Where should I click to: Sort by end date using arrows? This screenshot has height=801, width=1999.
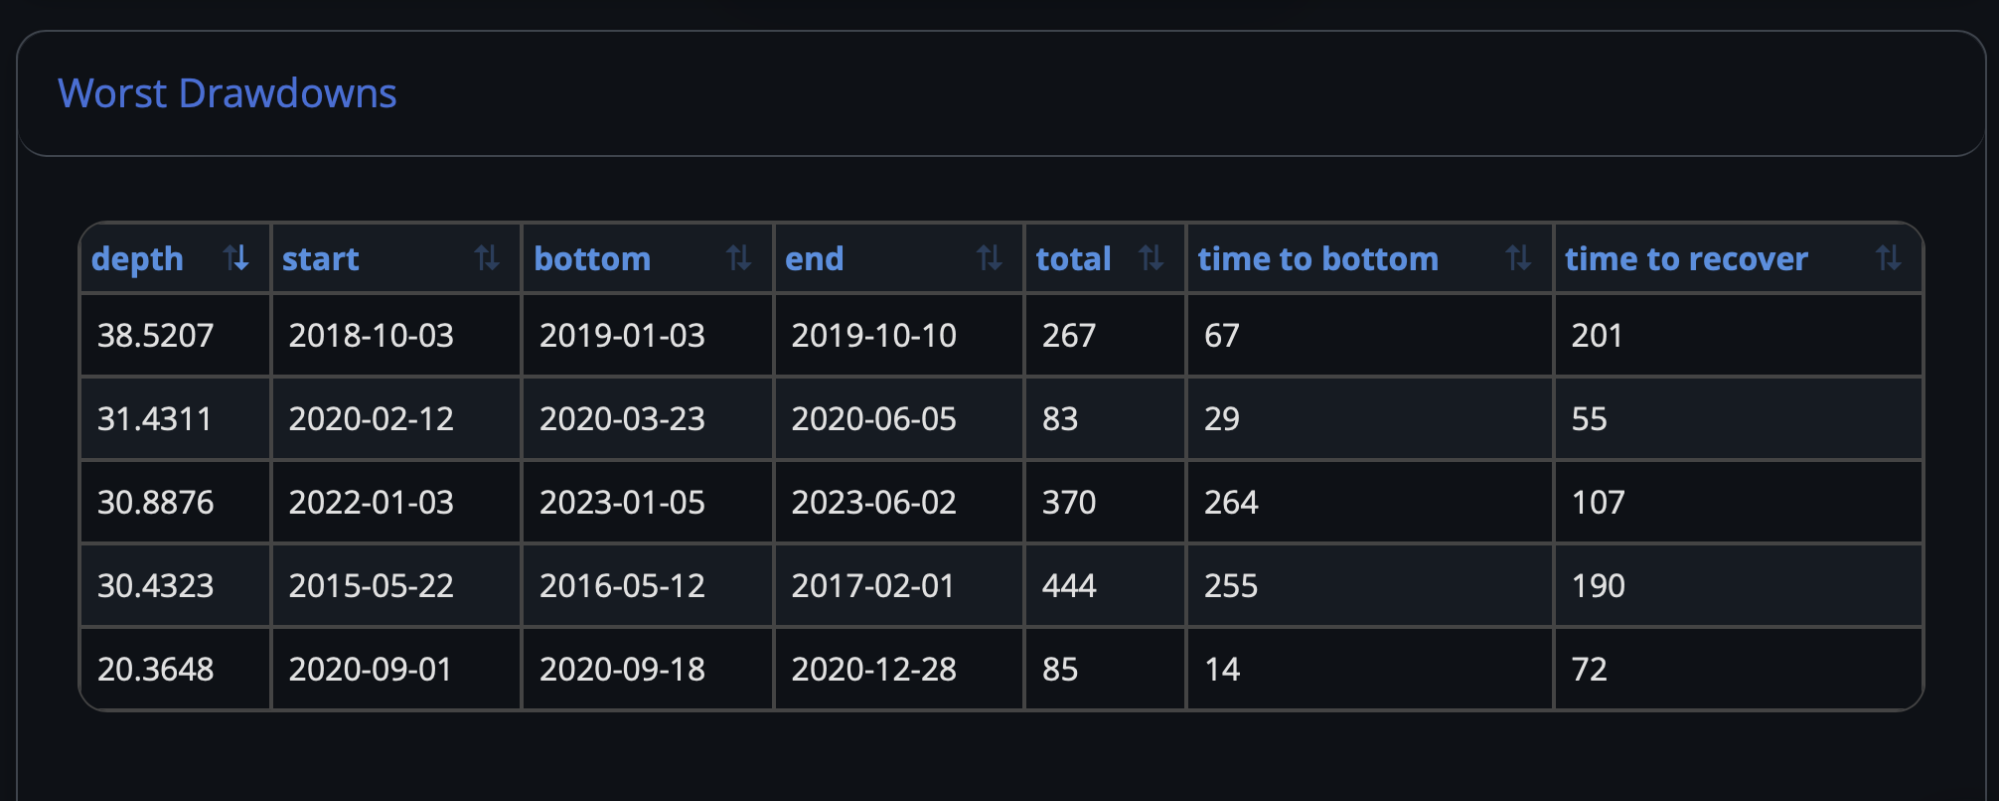(990, 258)
